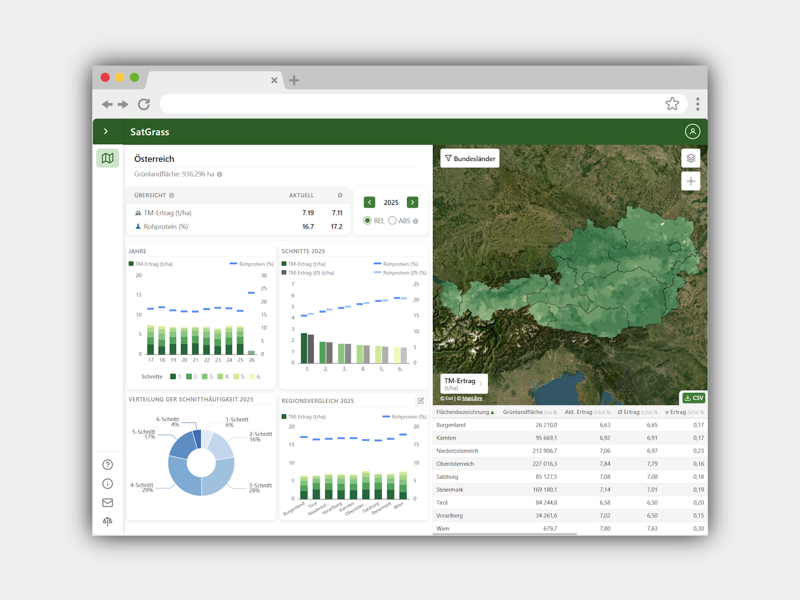Show info icon beside ABS option
This screenshot has height=600, width=800.
tap(415, 221)
